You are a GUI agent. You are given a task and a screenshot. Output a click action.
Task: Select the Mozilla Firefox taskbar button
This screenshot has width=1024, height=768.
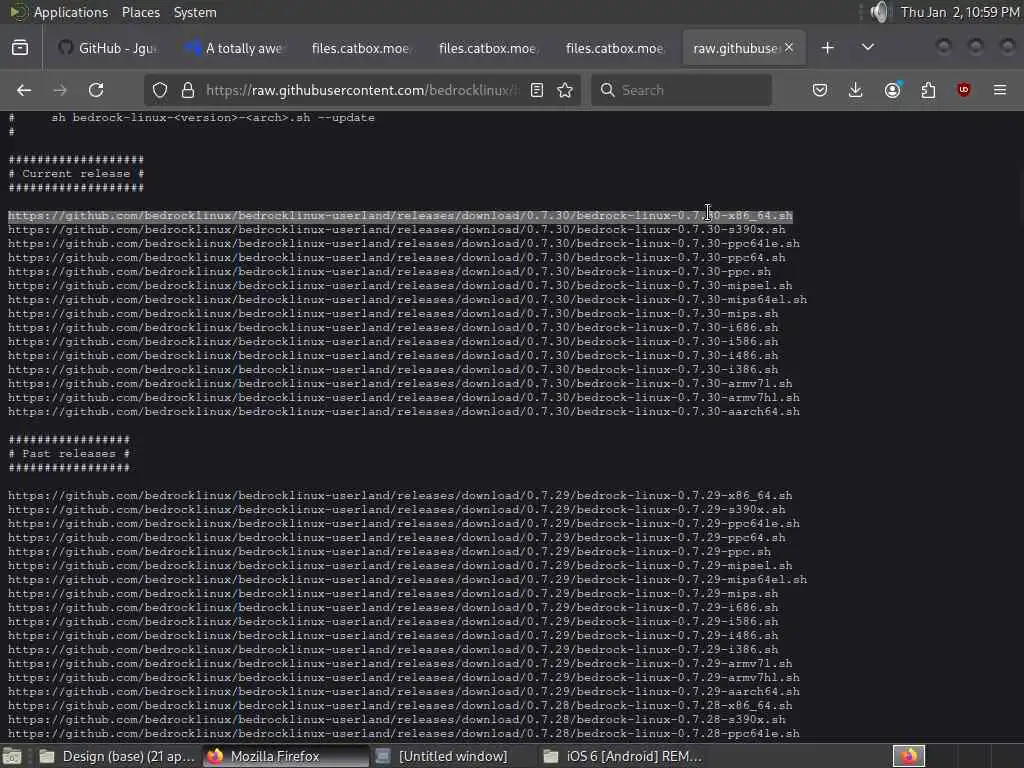pos(286,756)
